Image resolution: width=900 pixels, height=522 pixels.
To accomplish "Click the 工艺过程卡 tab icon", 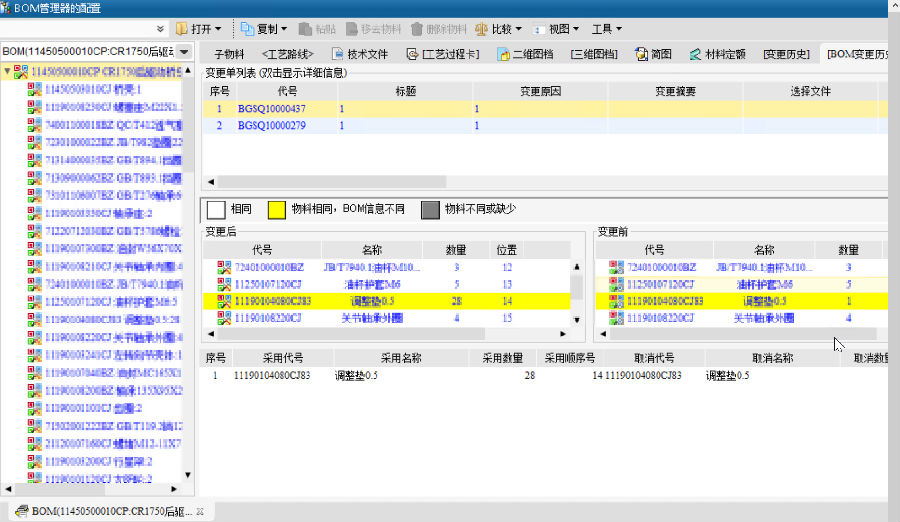I will pos(412,54).
